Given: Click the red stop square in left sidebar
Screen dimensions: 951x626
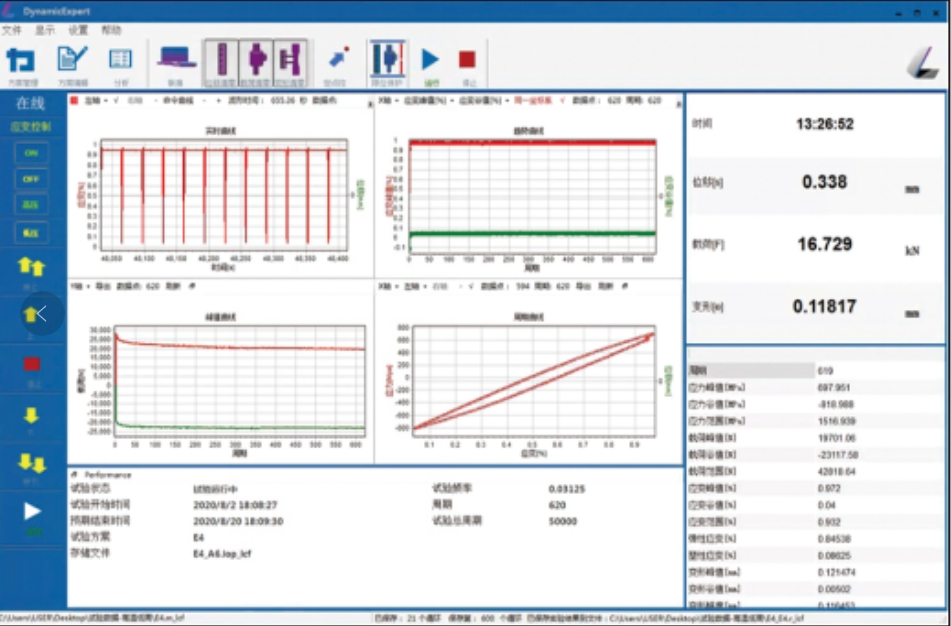Looking at the screenshot, I should pyautogui.click(x=32, y=364).
